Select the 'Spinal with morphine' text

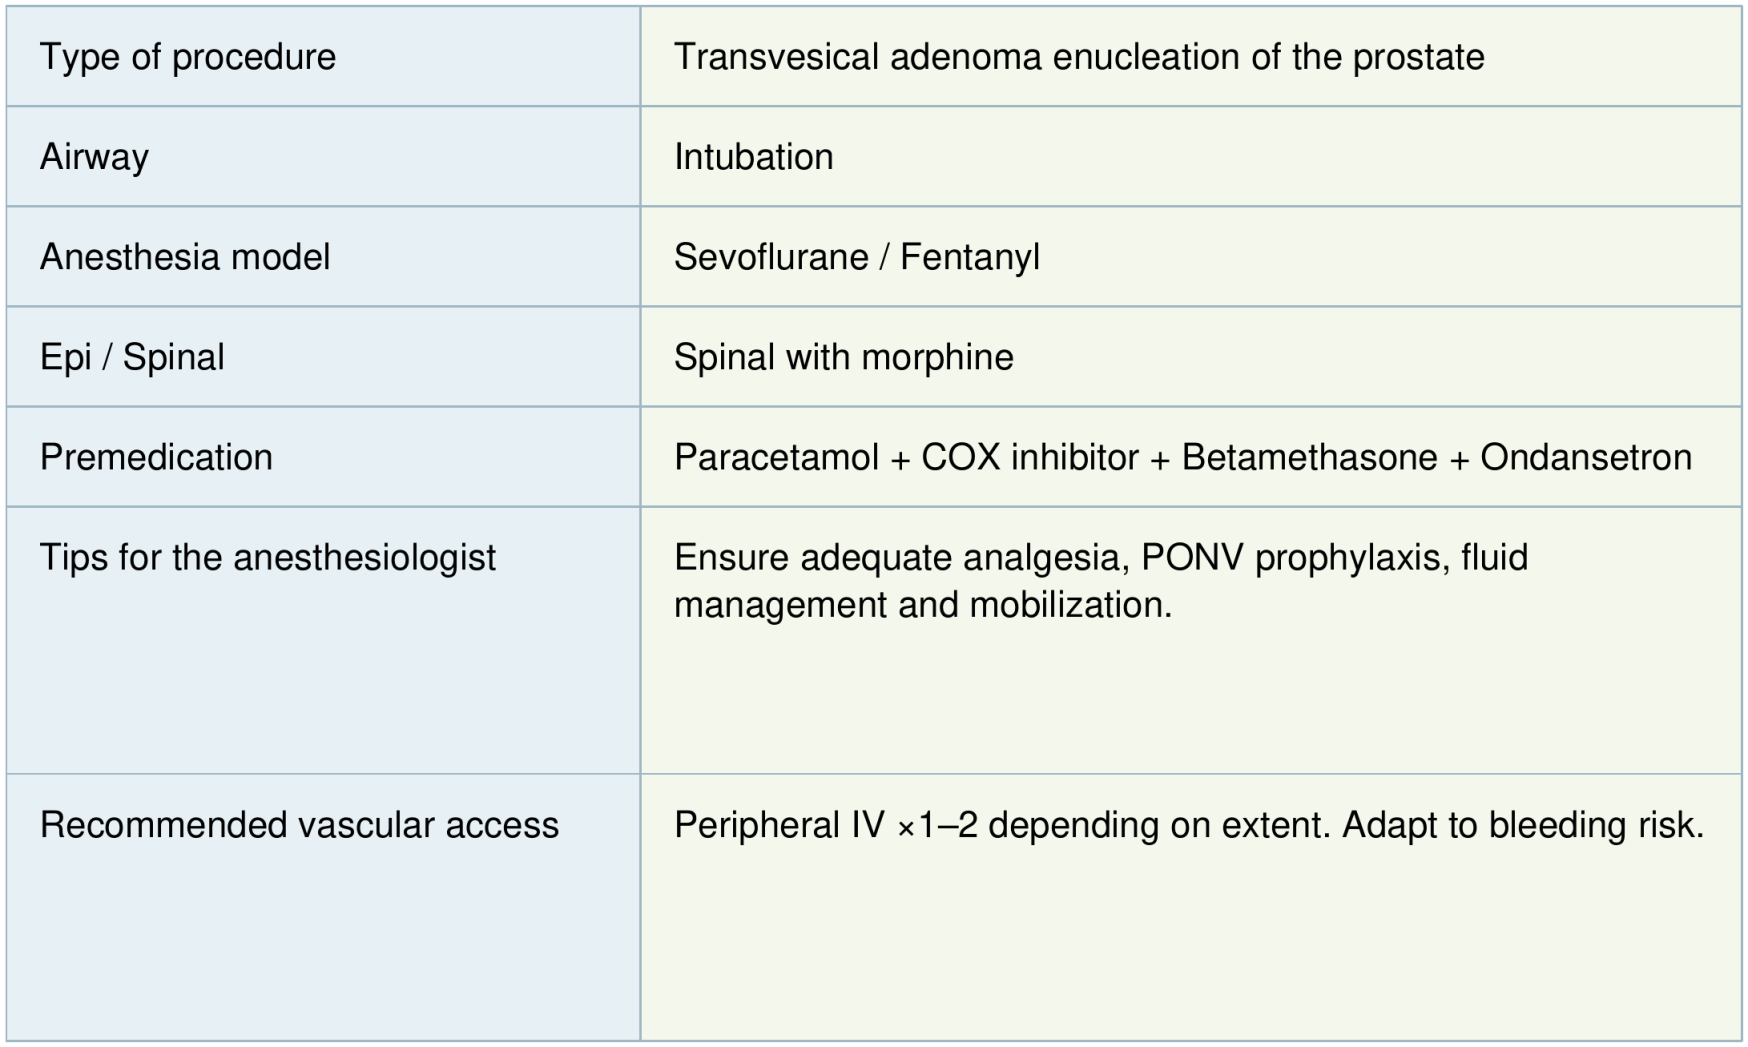click(x=843, y=357)
